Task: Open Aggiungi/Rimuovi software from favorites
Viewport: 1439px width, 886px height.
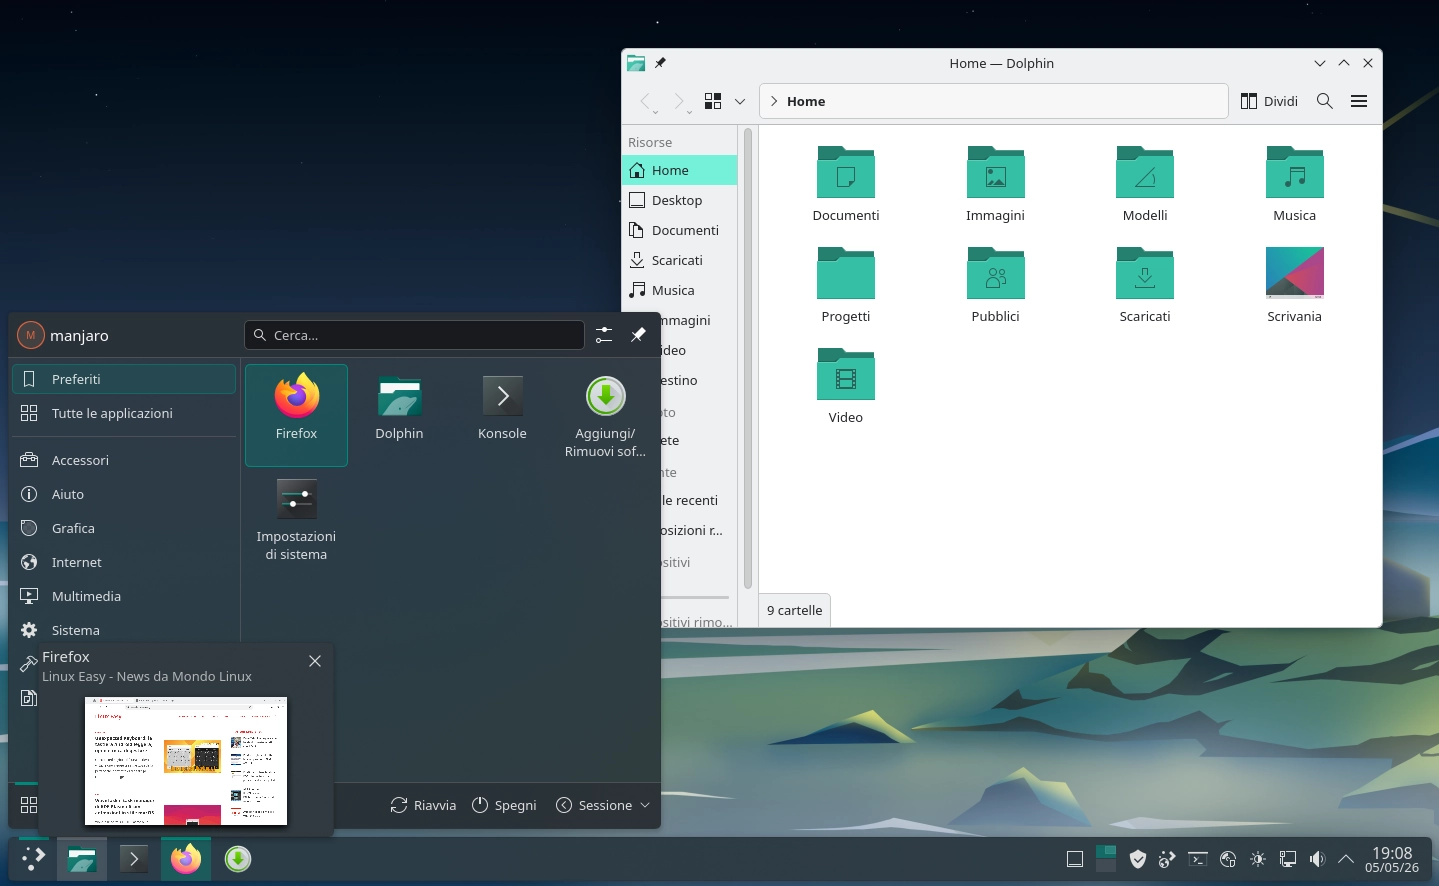Action: pyautogui.click(x=605, y=415)
